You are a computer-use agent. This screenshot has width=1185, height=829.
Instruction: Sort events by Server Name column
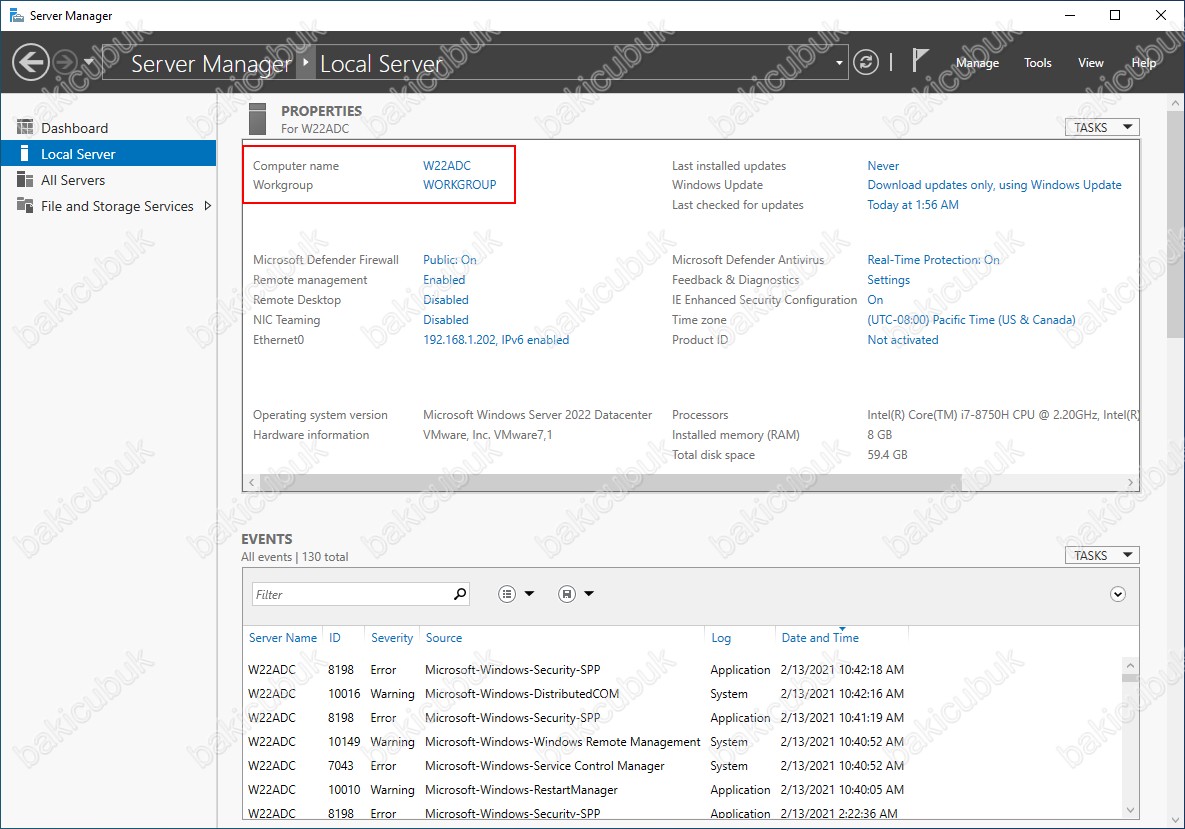[x=283, y=638]
